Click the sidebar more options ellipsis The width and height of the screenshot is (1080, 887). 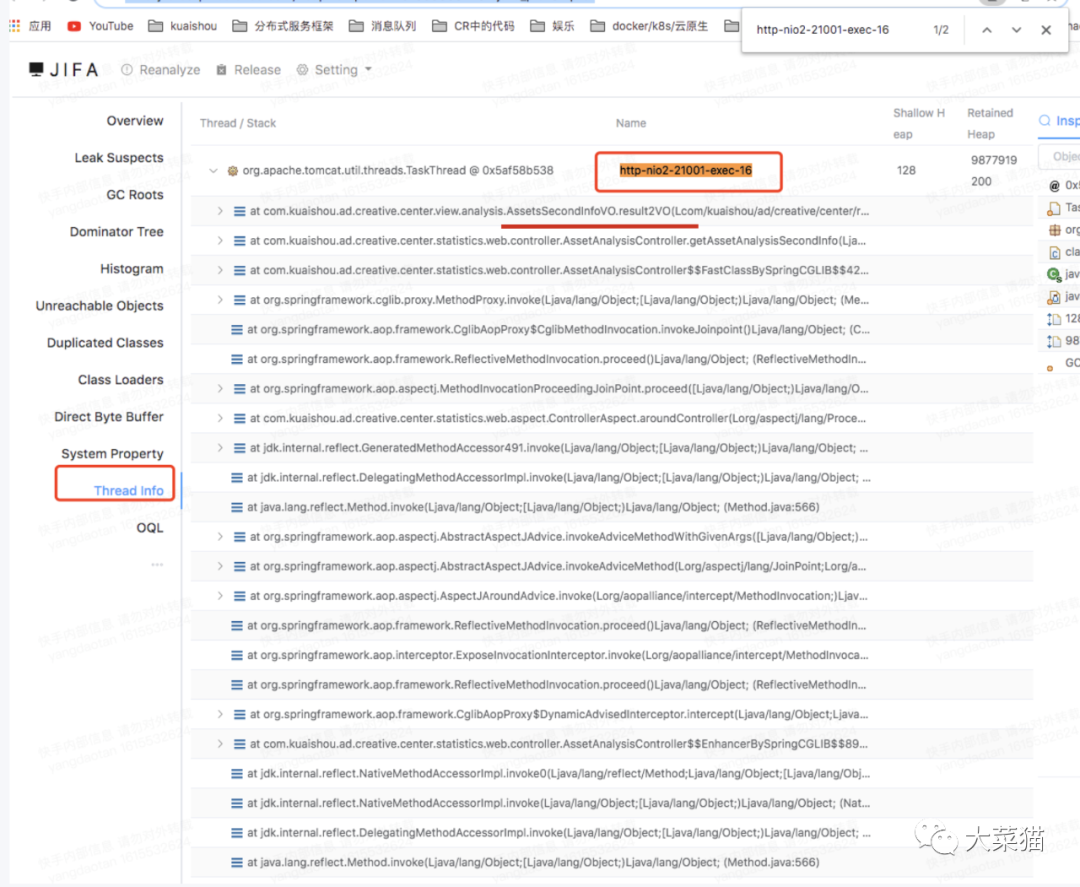157,565
